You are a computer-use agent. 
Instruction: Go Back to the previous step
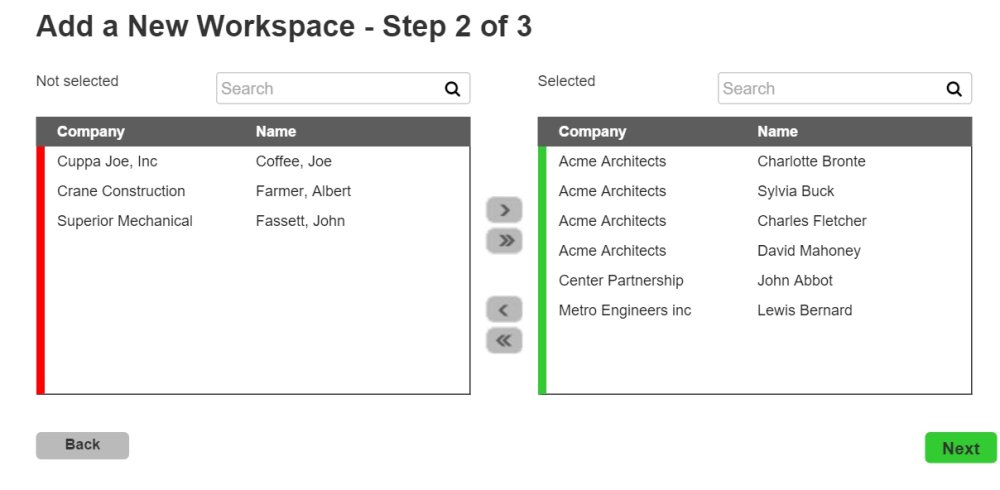[82, 445]
